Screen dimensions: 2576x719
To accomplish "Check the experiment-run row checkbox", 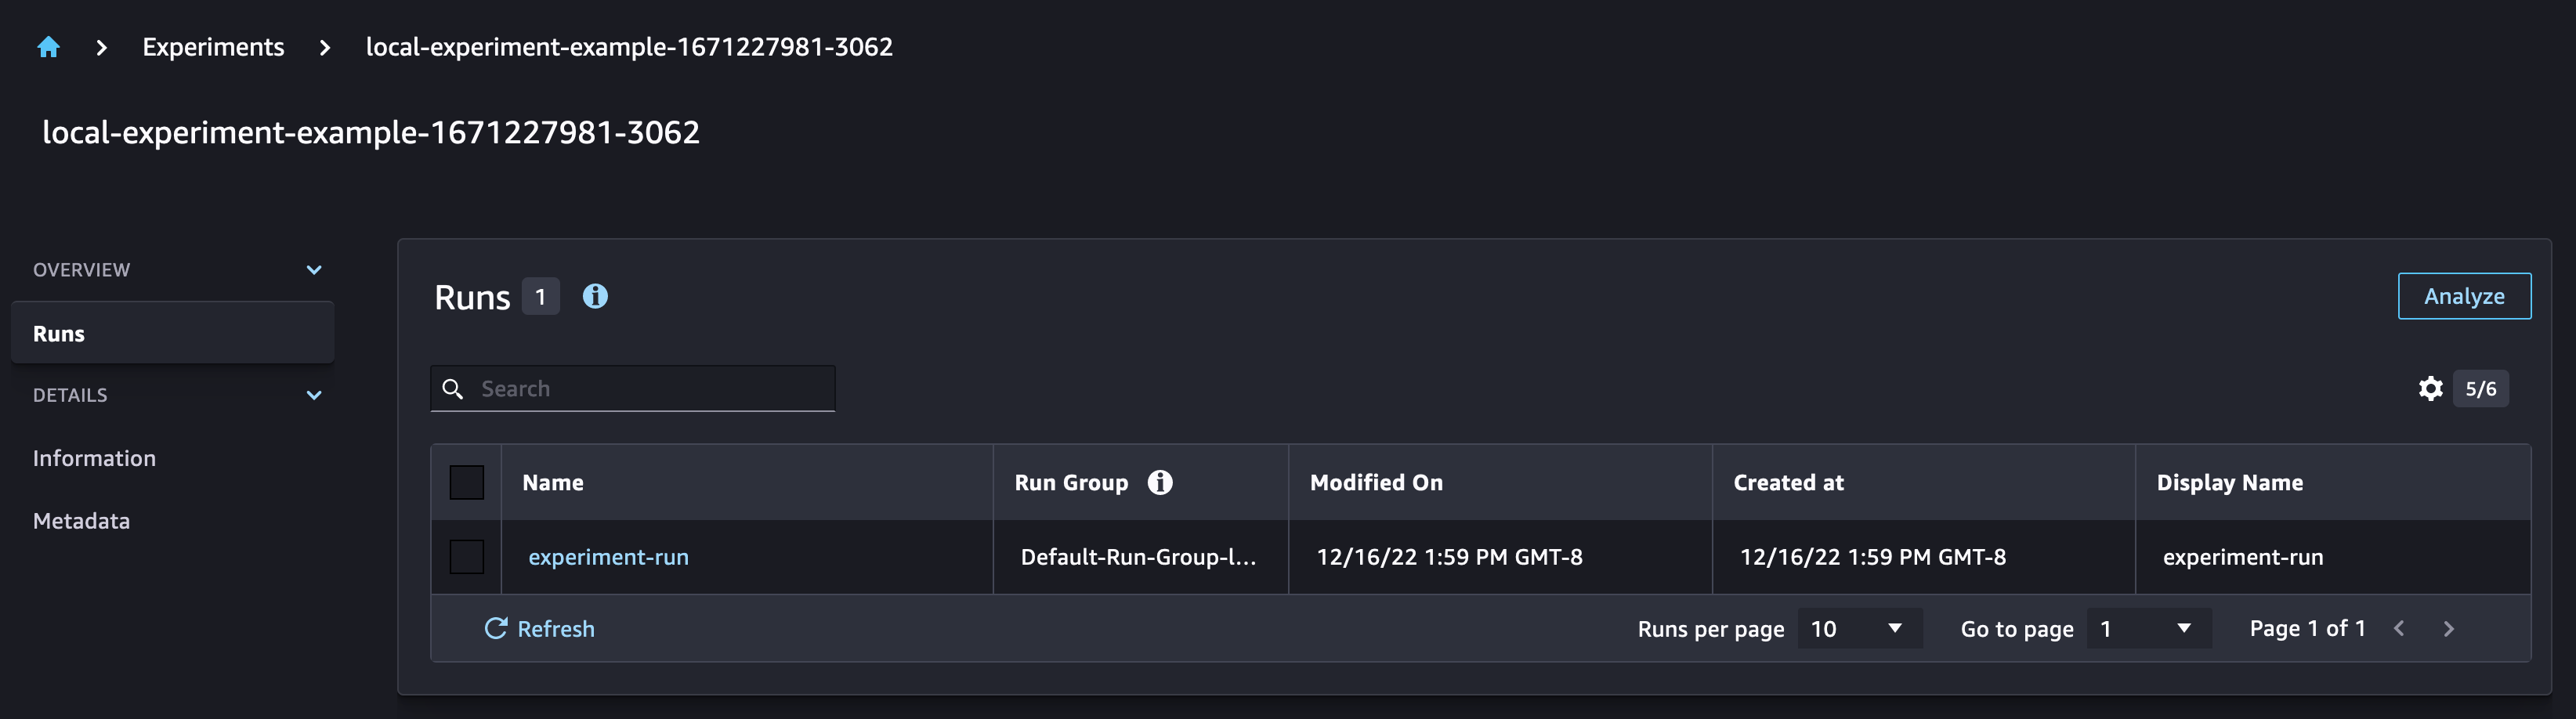I will click(x=467, y=557).
